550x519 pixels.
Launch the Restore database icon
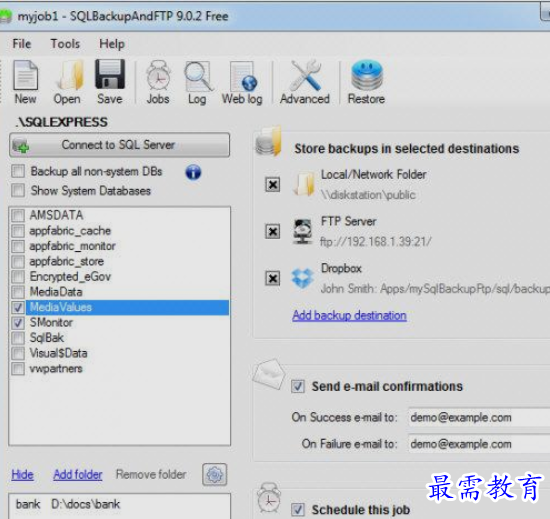tap(366, 82)
